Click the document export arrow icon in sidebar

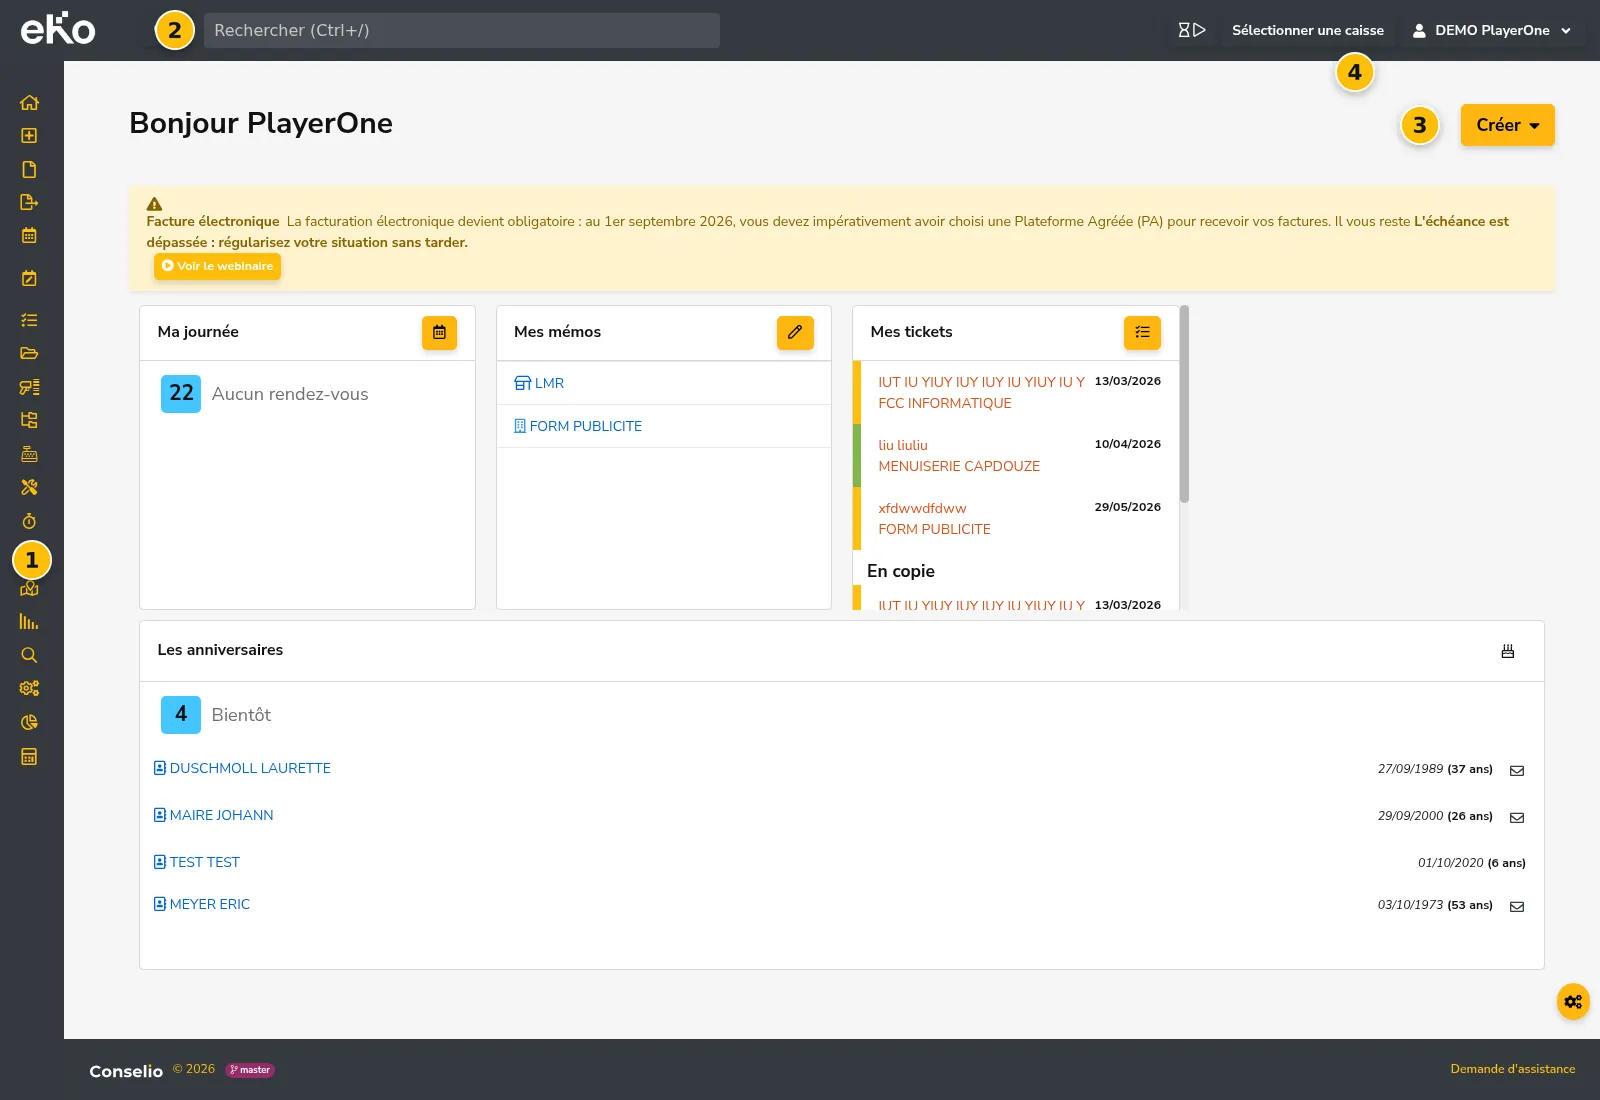[29, 202]
